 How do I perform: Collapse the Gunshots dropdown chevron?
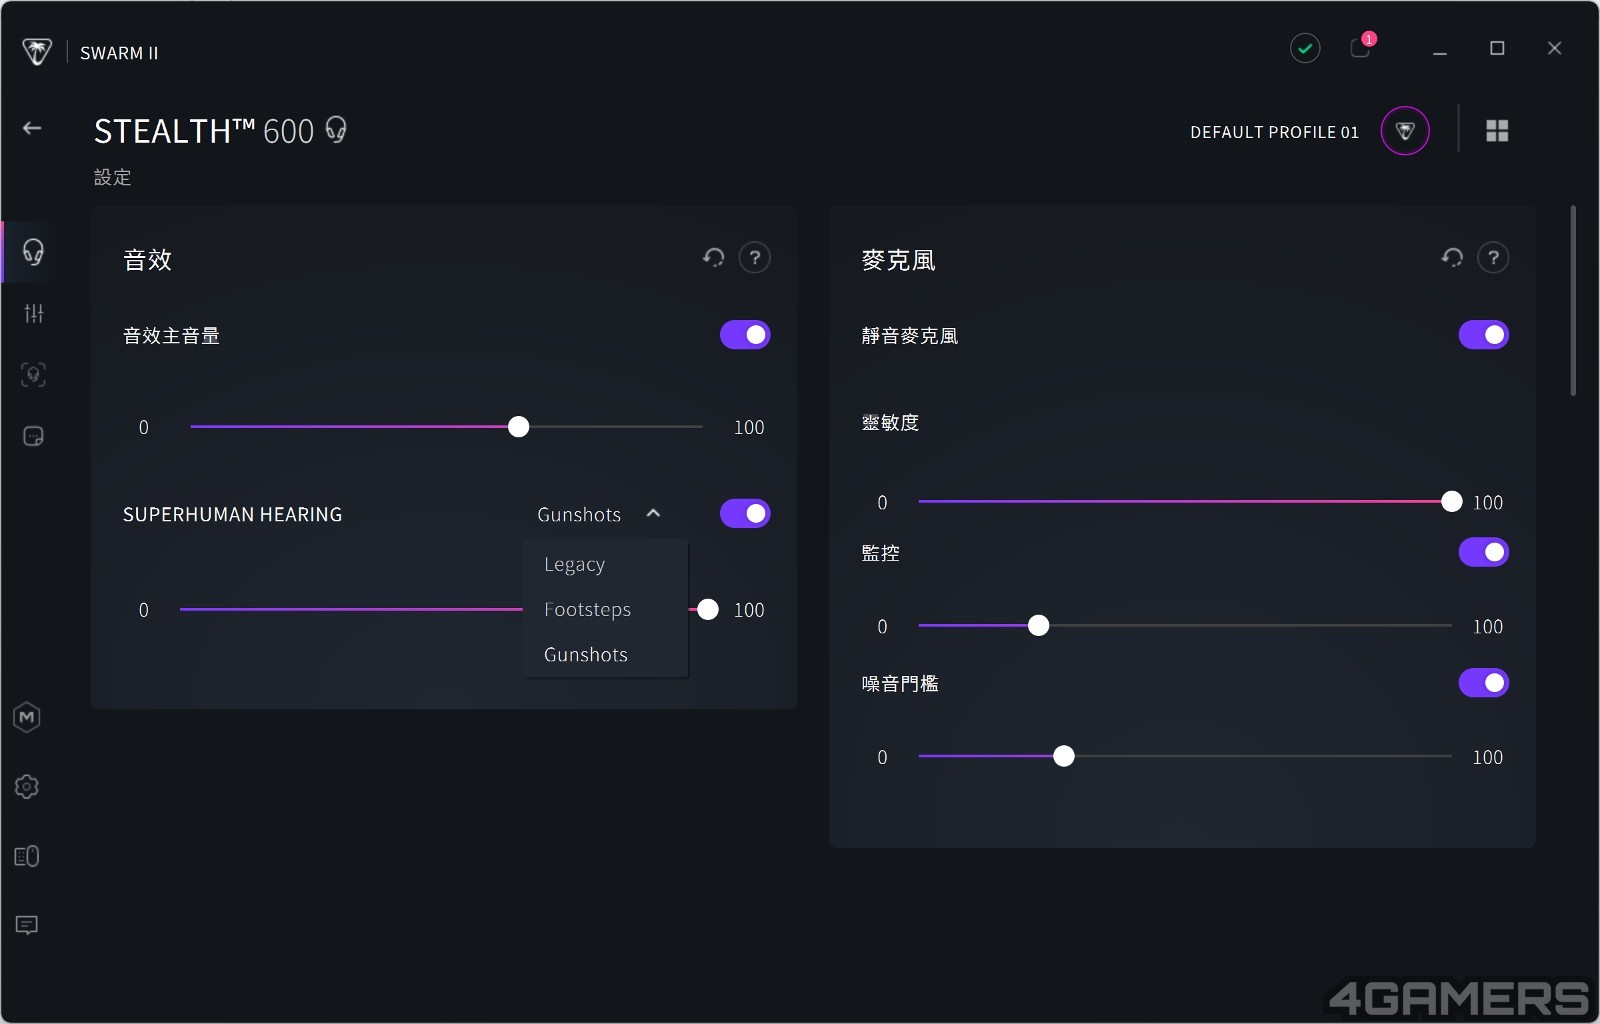pos(653,513)
